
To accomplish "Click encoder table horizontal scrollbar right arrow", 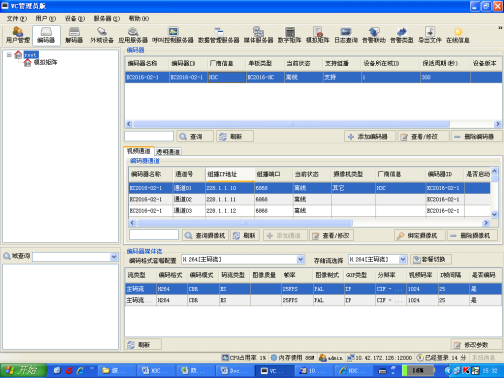I will click(x=498, y=124).
